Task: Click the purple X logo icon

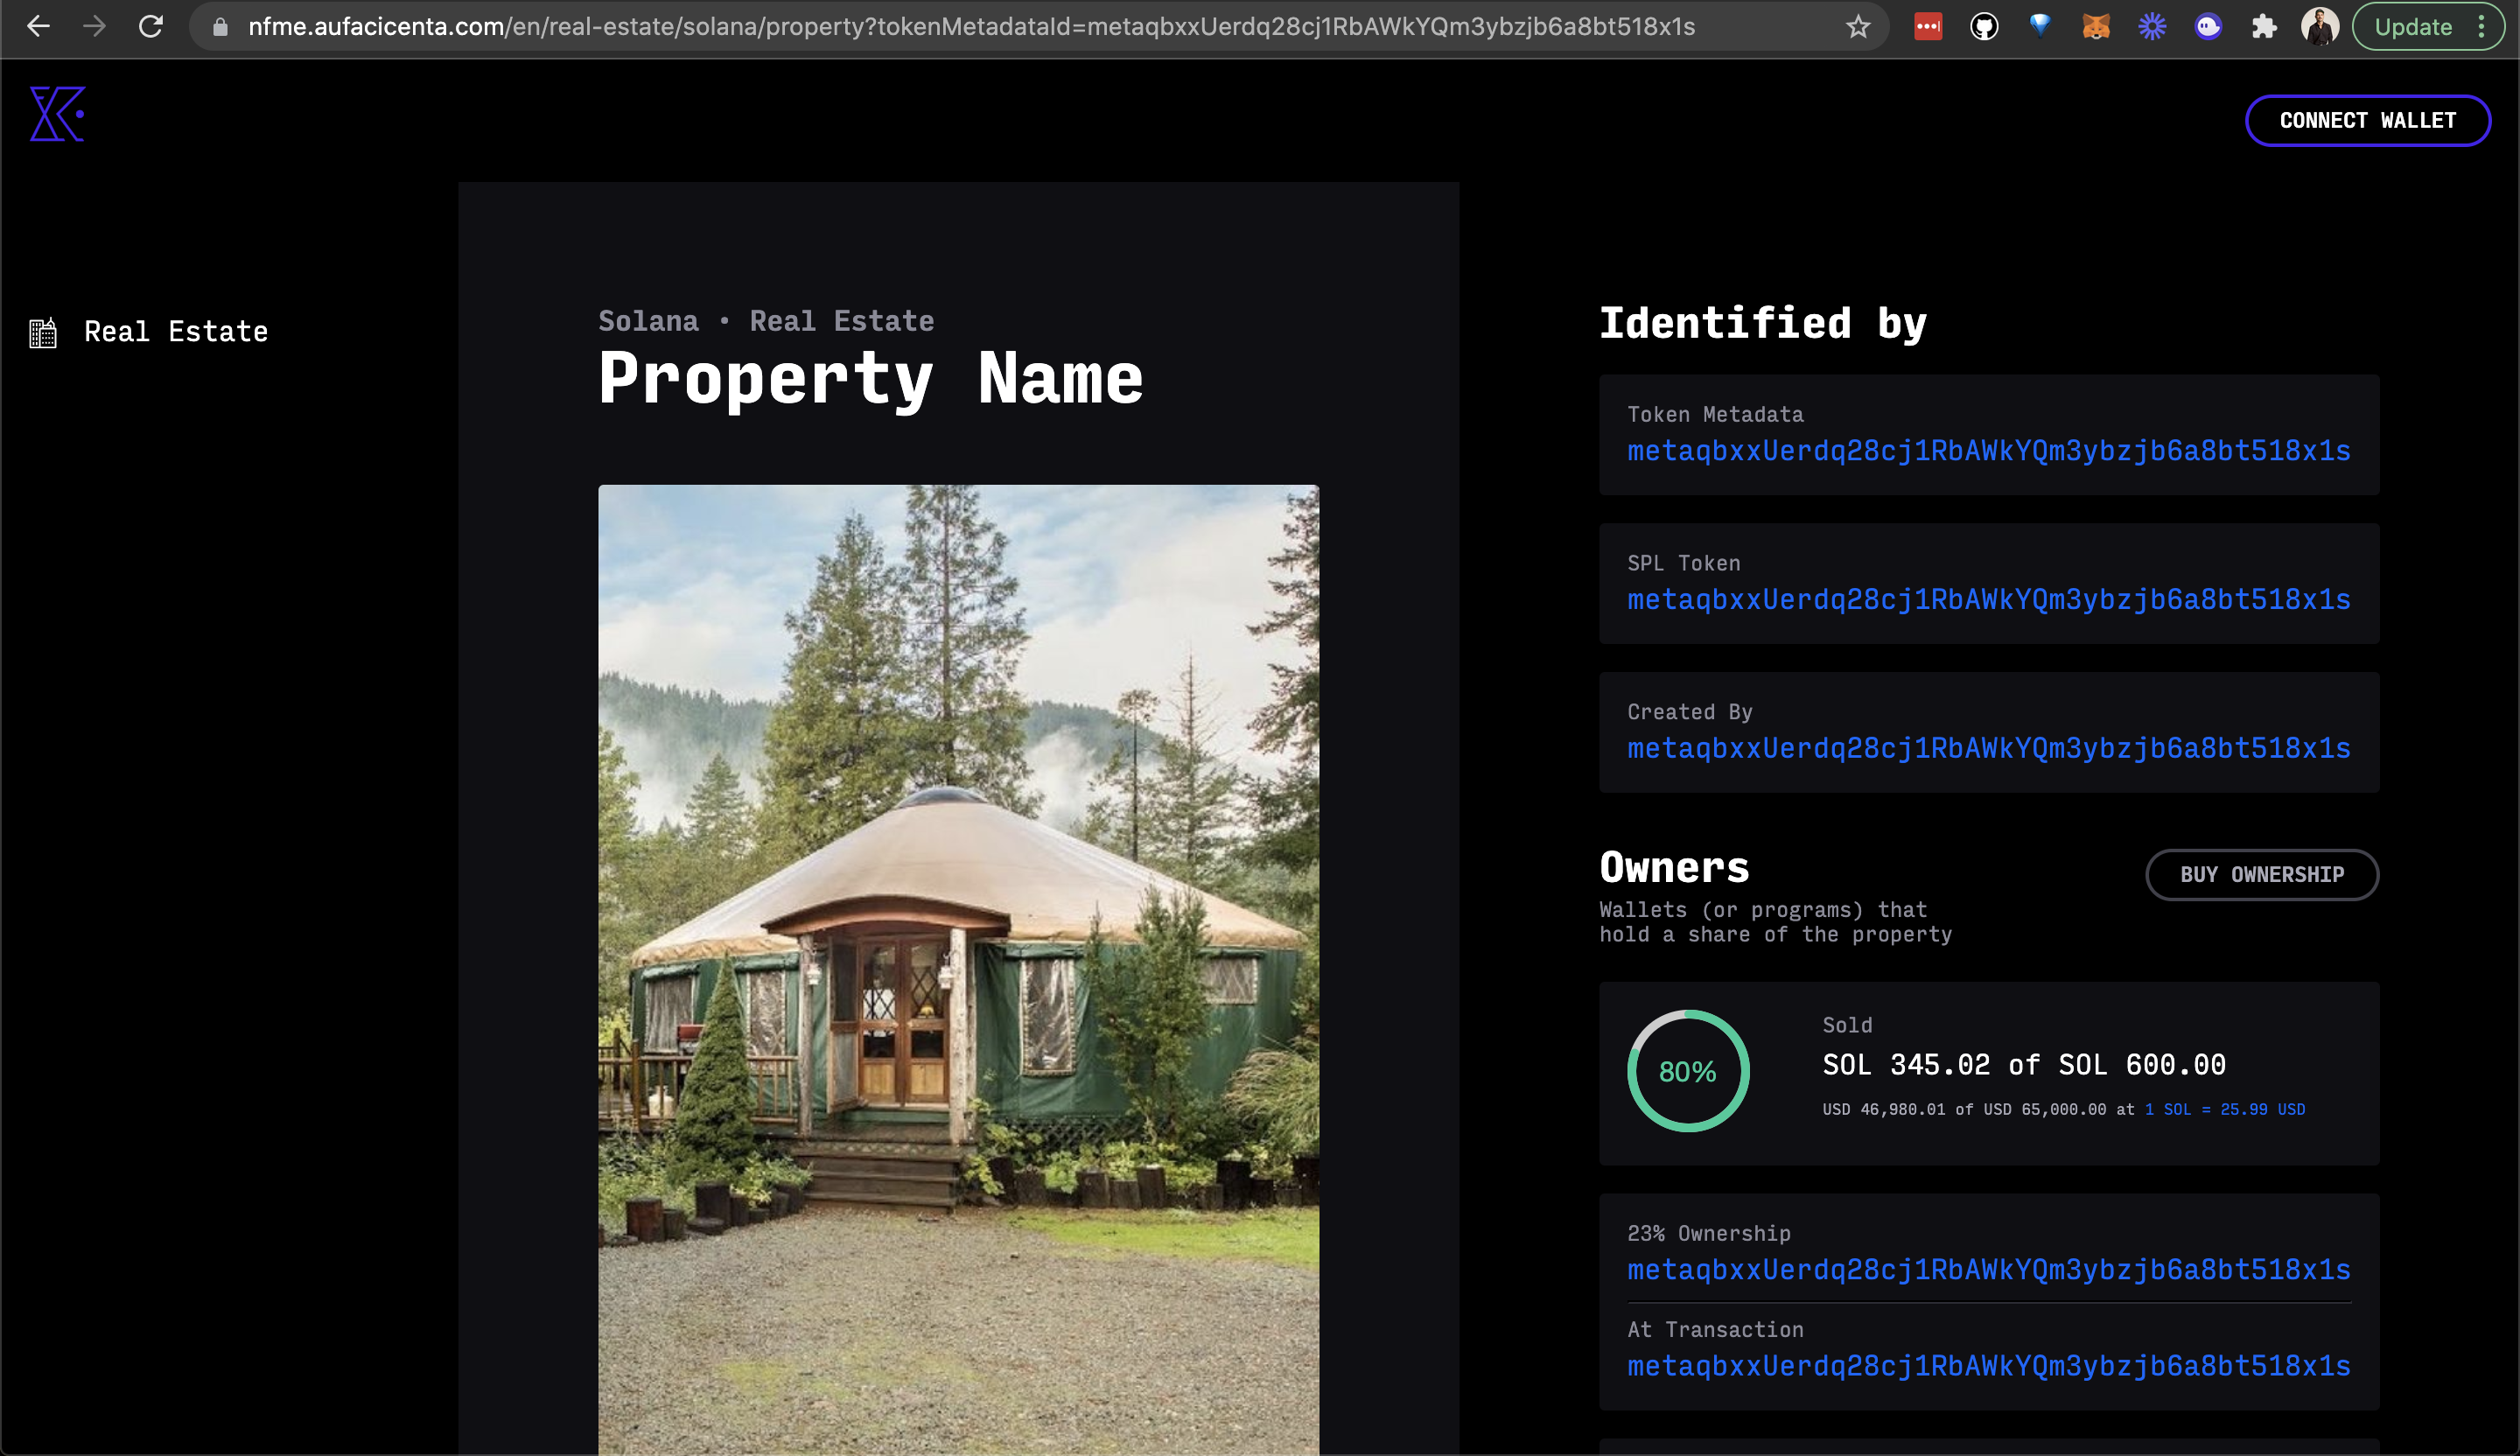Action: pos(57,114)
